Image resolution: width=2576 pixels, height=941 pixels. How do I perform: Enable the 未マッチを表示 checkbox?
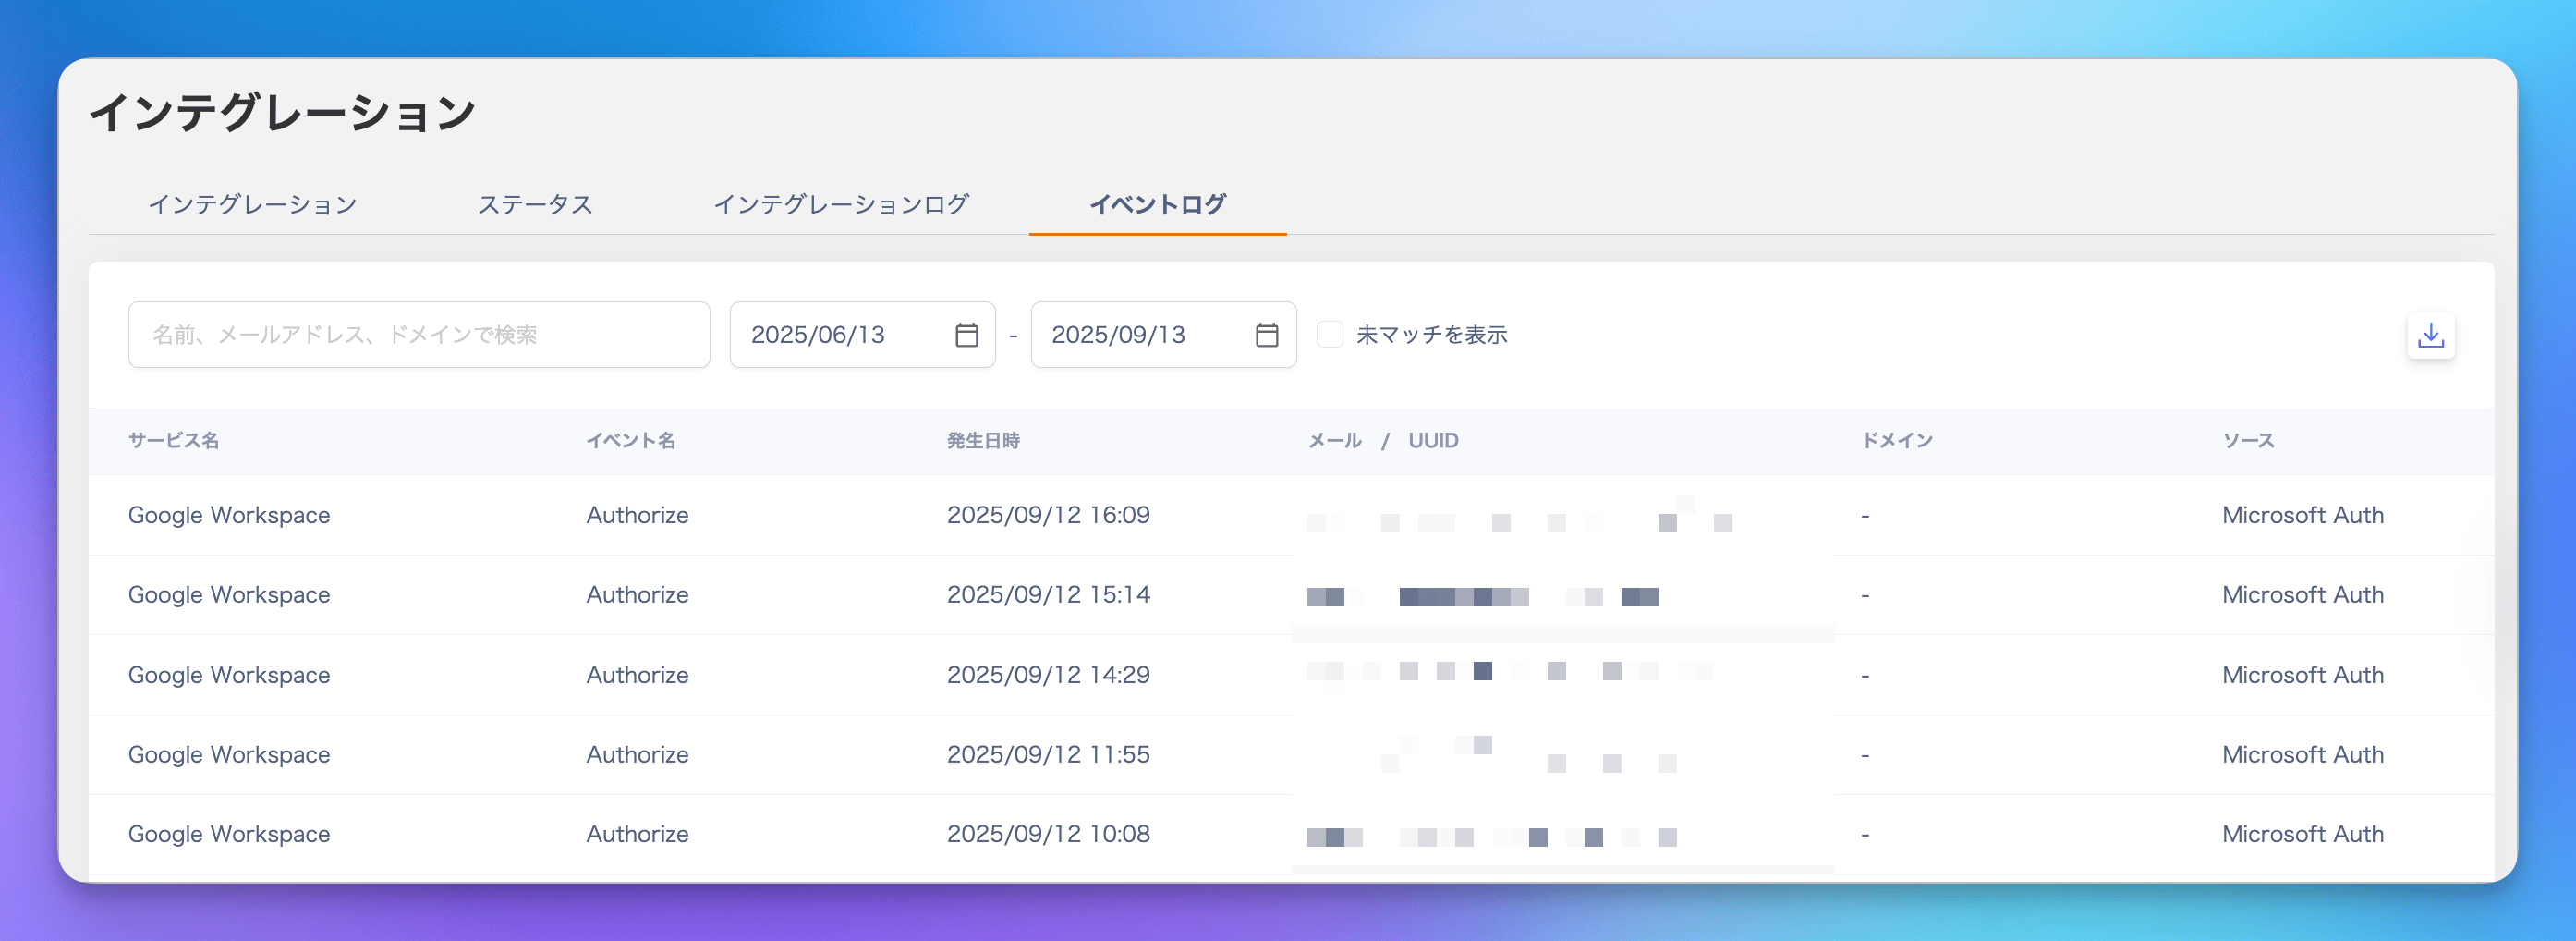pyautogui.click(x=1329, y=334)
